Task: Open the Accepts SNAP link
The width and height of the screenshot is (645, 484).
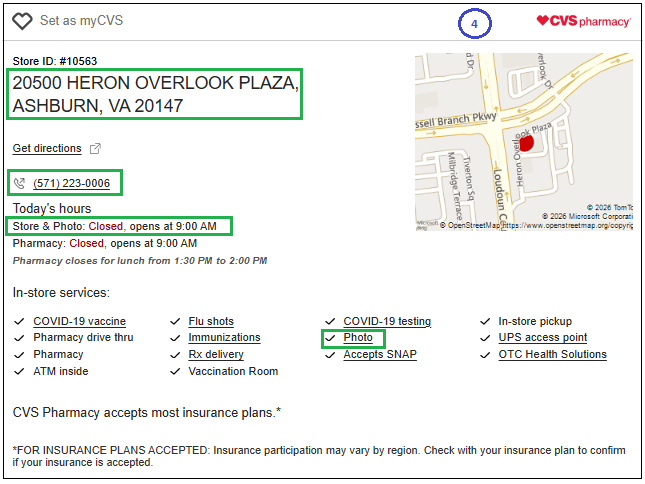Action: click(380, 354)
